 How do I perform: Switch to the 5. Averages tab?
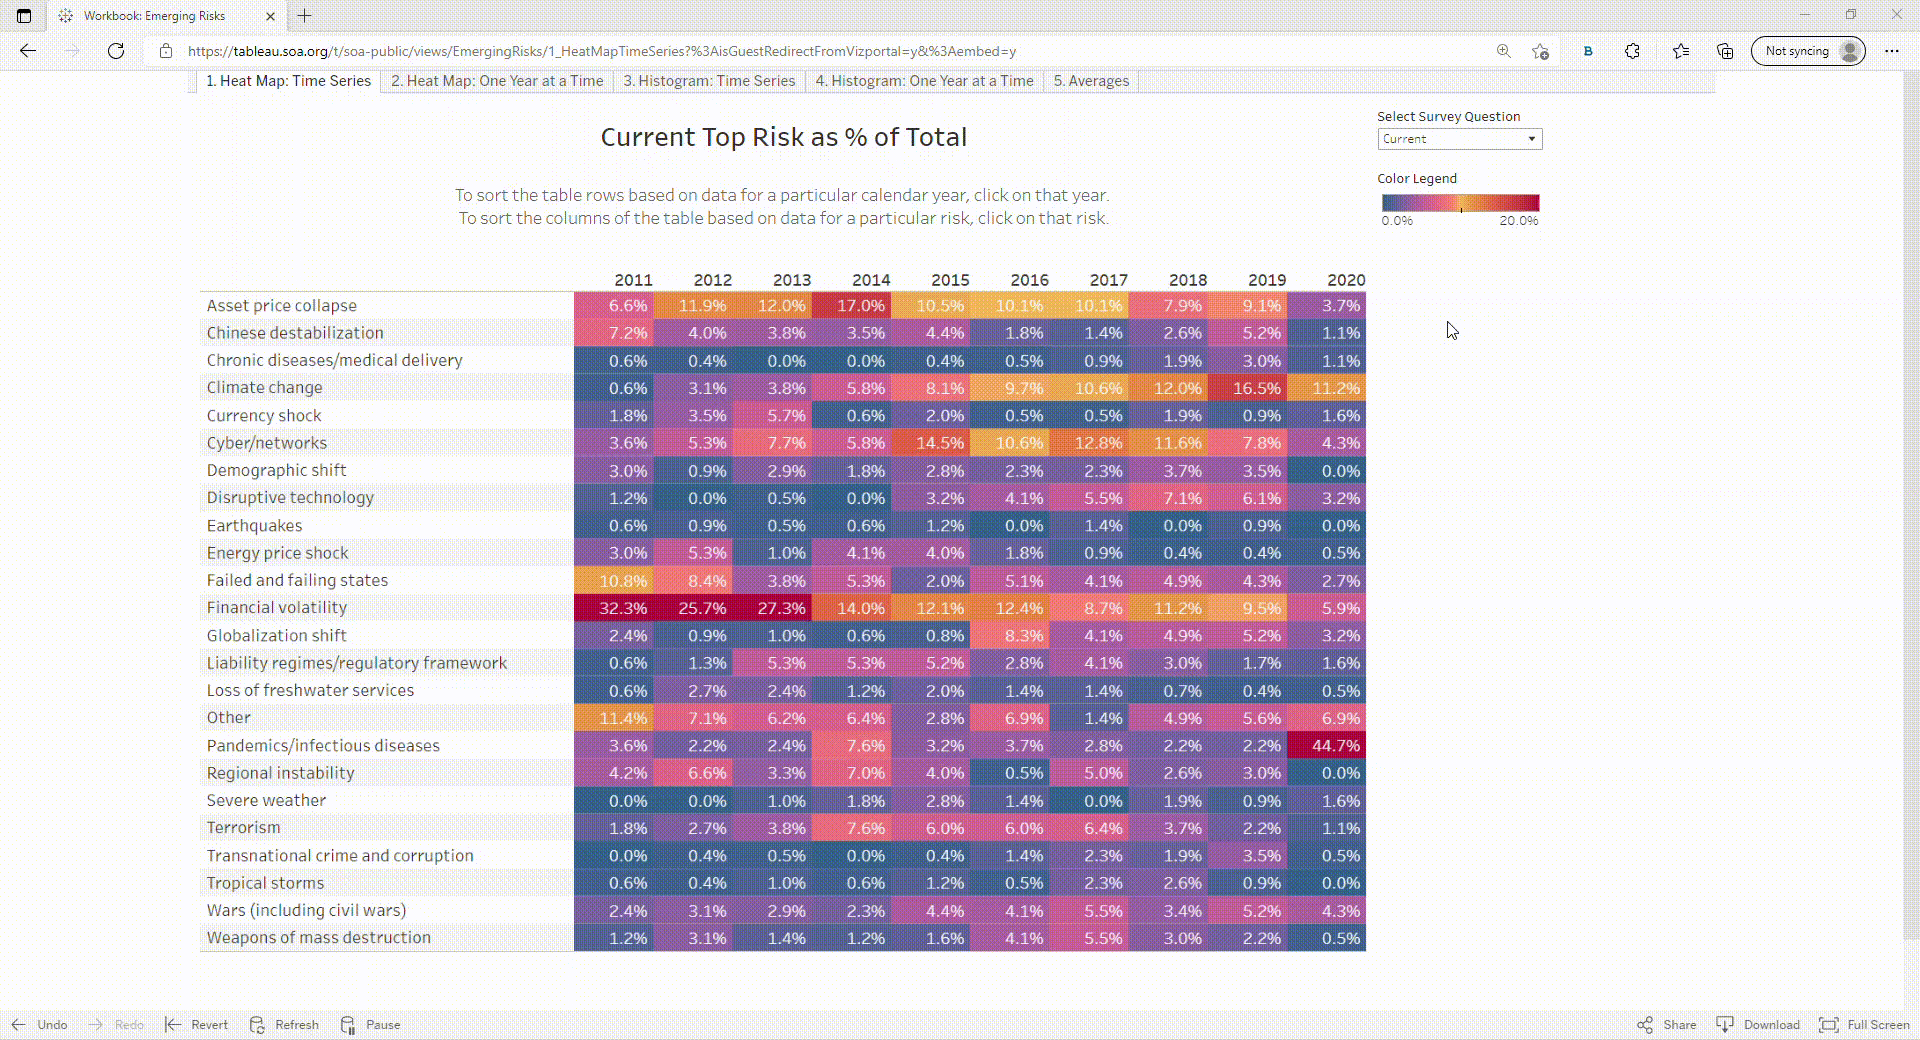pyautogui.click(x=1090, y=81)
